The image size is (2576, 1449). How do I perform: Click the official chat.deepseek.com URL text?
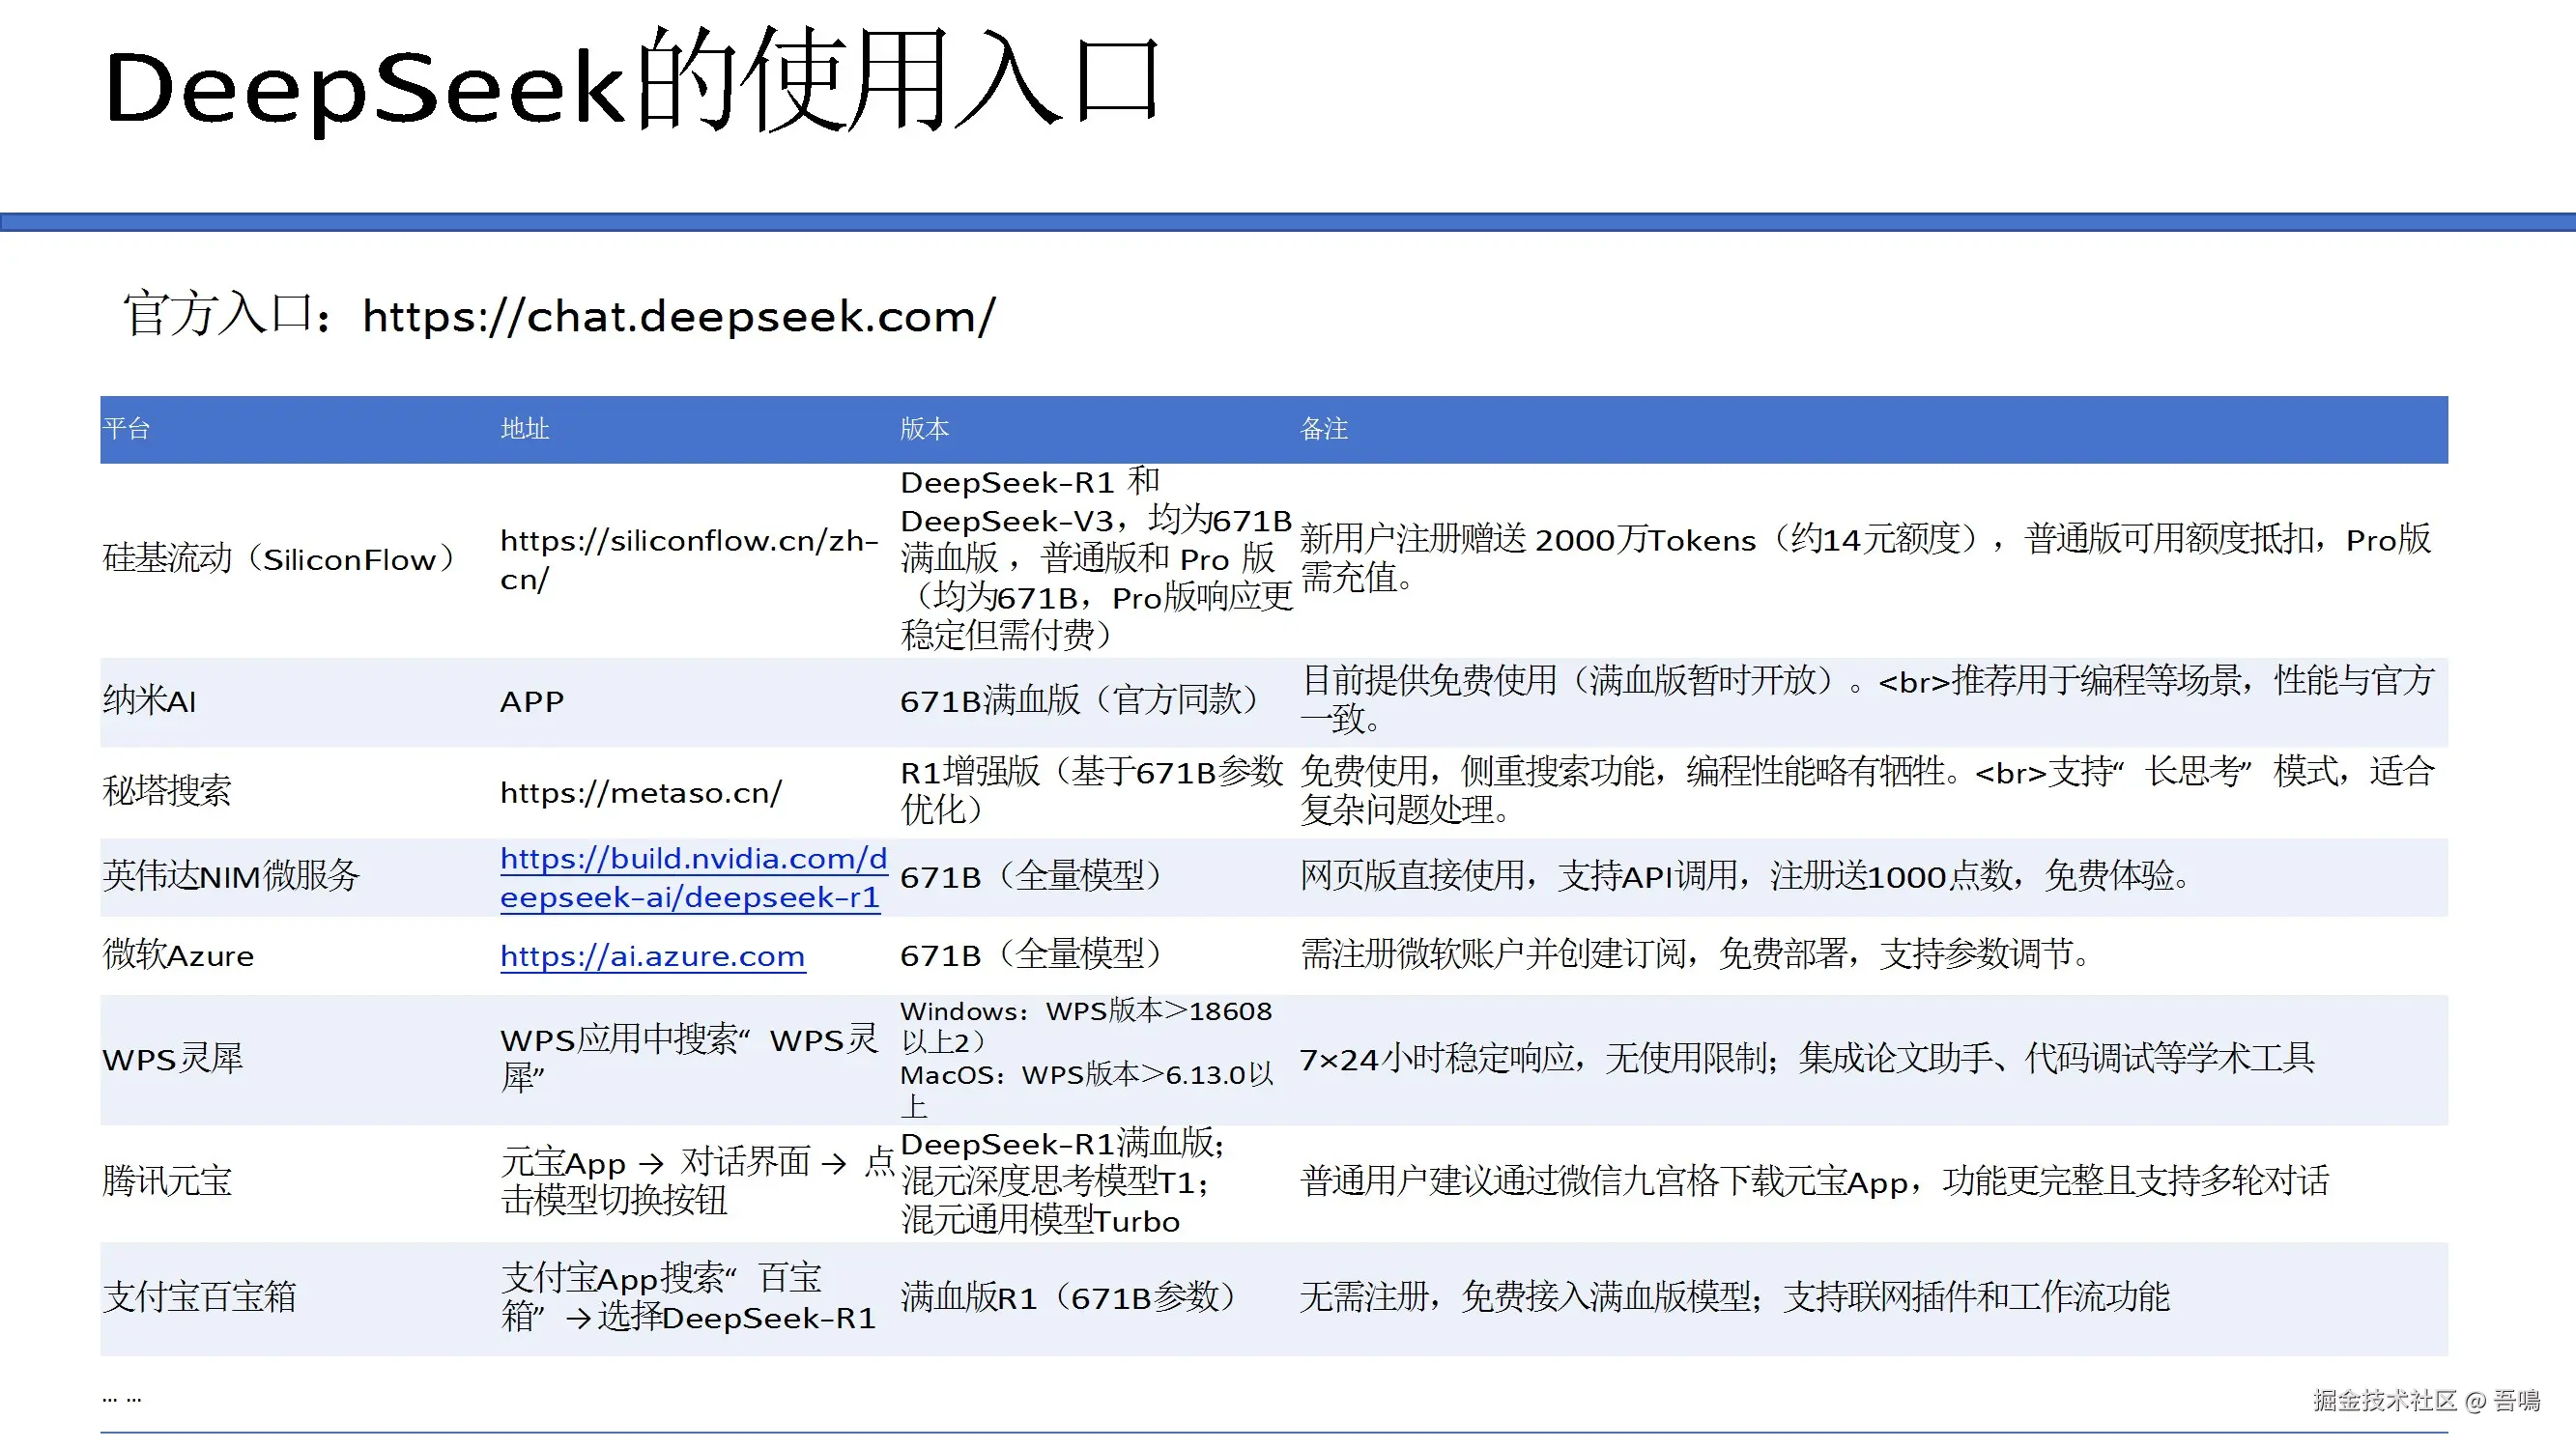pyautogui.click(x=678, y=316)
